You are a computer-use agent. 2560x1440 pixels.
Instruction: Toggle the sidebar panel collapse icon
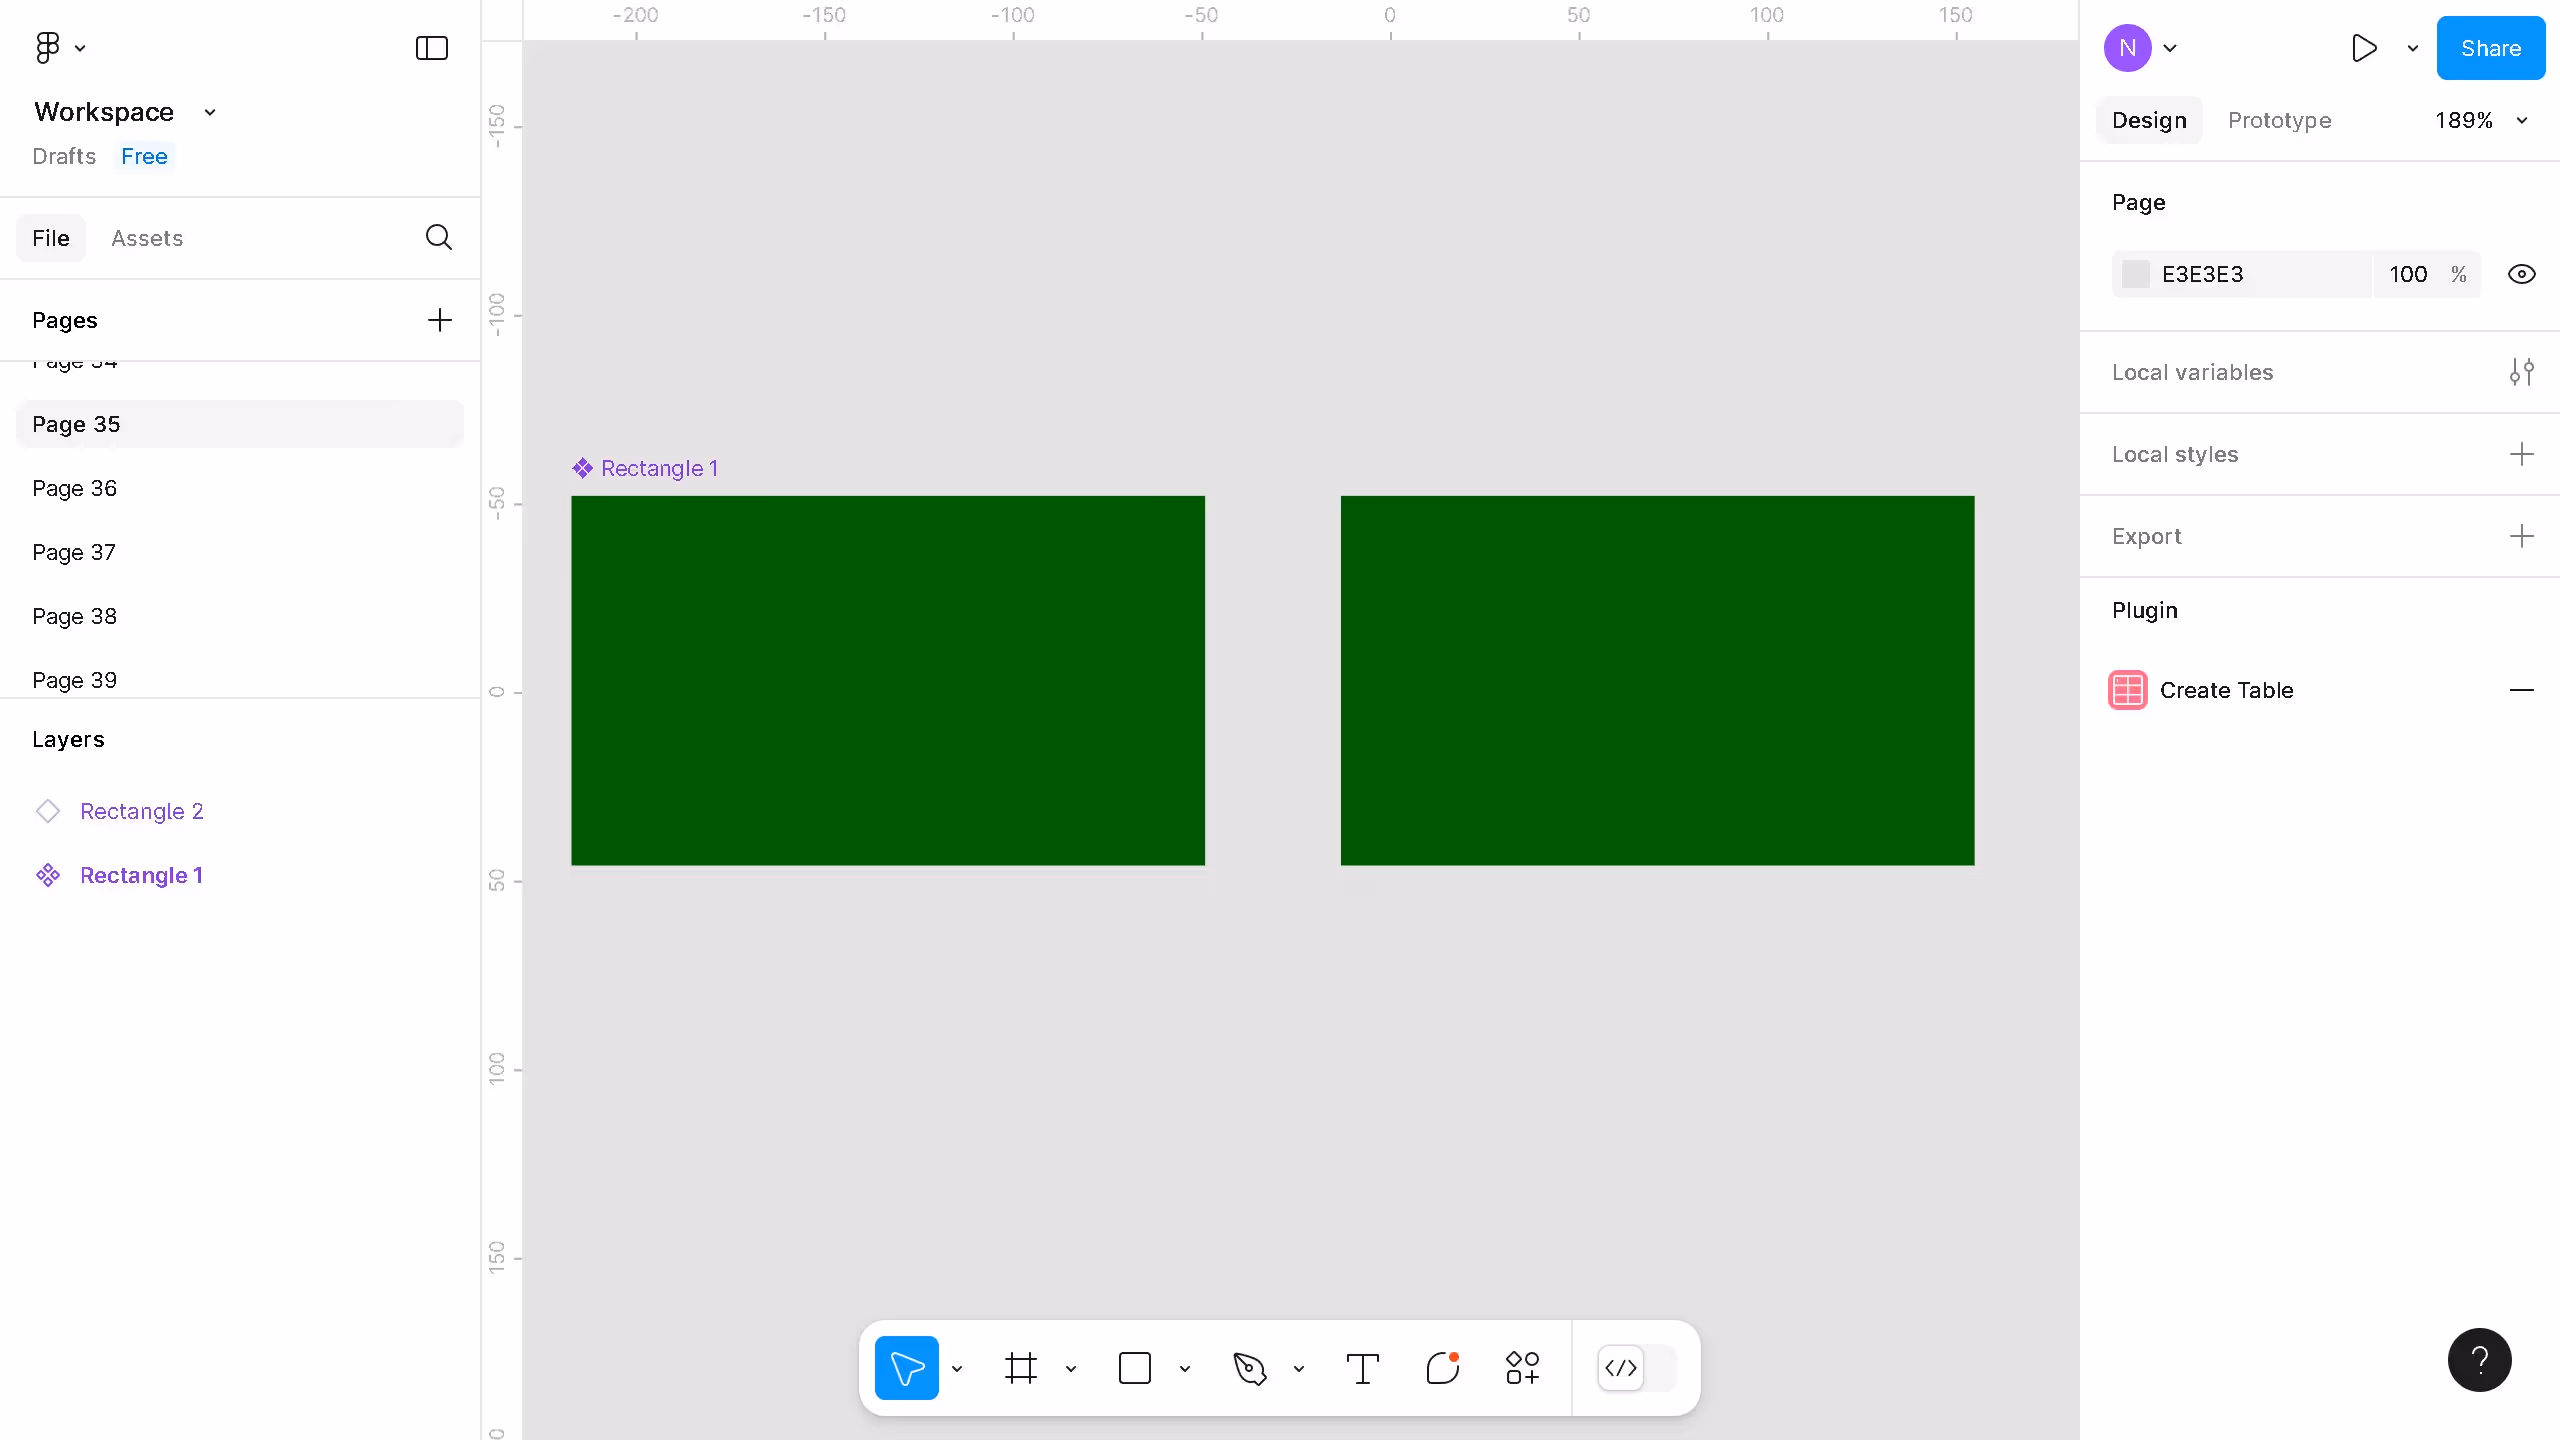431,48
